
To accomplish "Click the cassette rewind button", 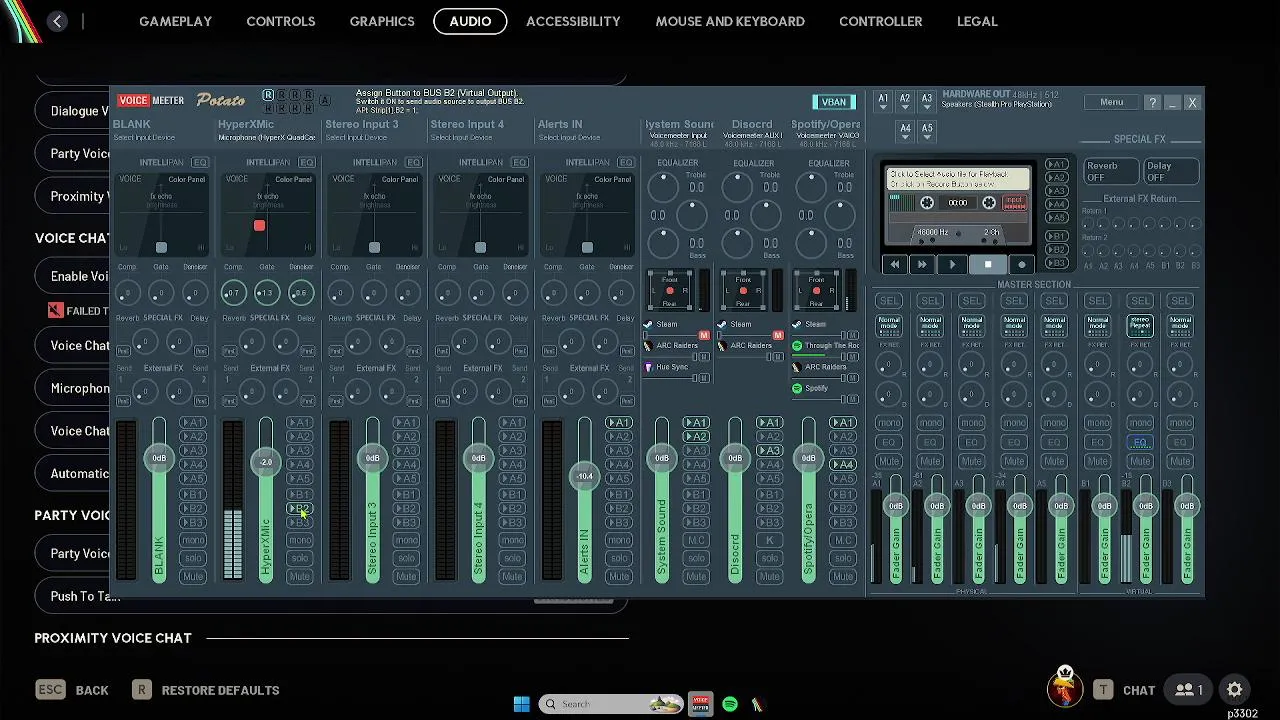I will tap(894, 265).
